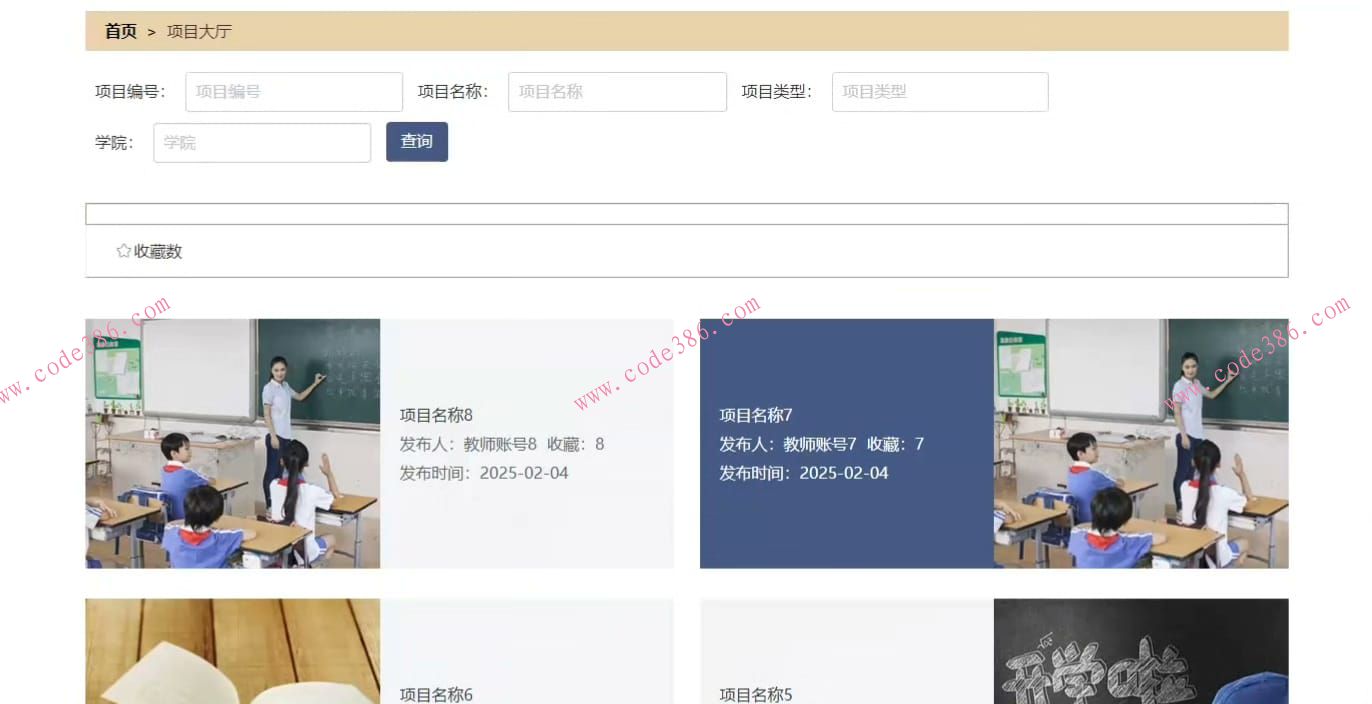Click the 项目类型 input field
This screenshot has height=704, width=1372.
coord(939,91)
